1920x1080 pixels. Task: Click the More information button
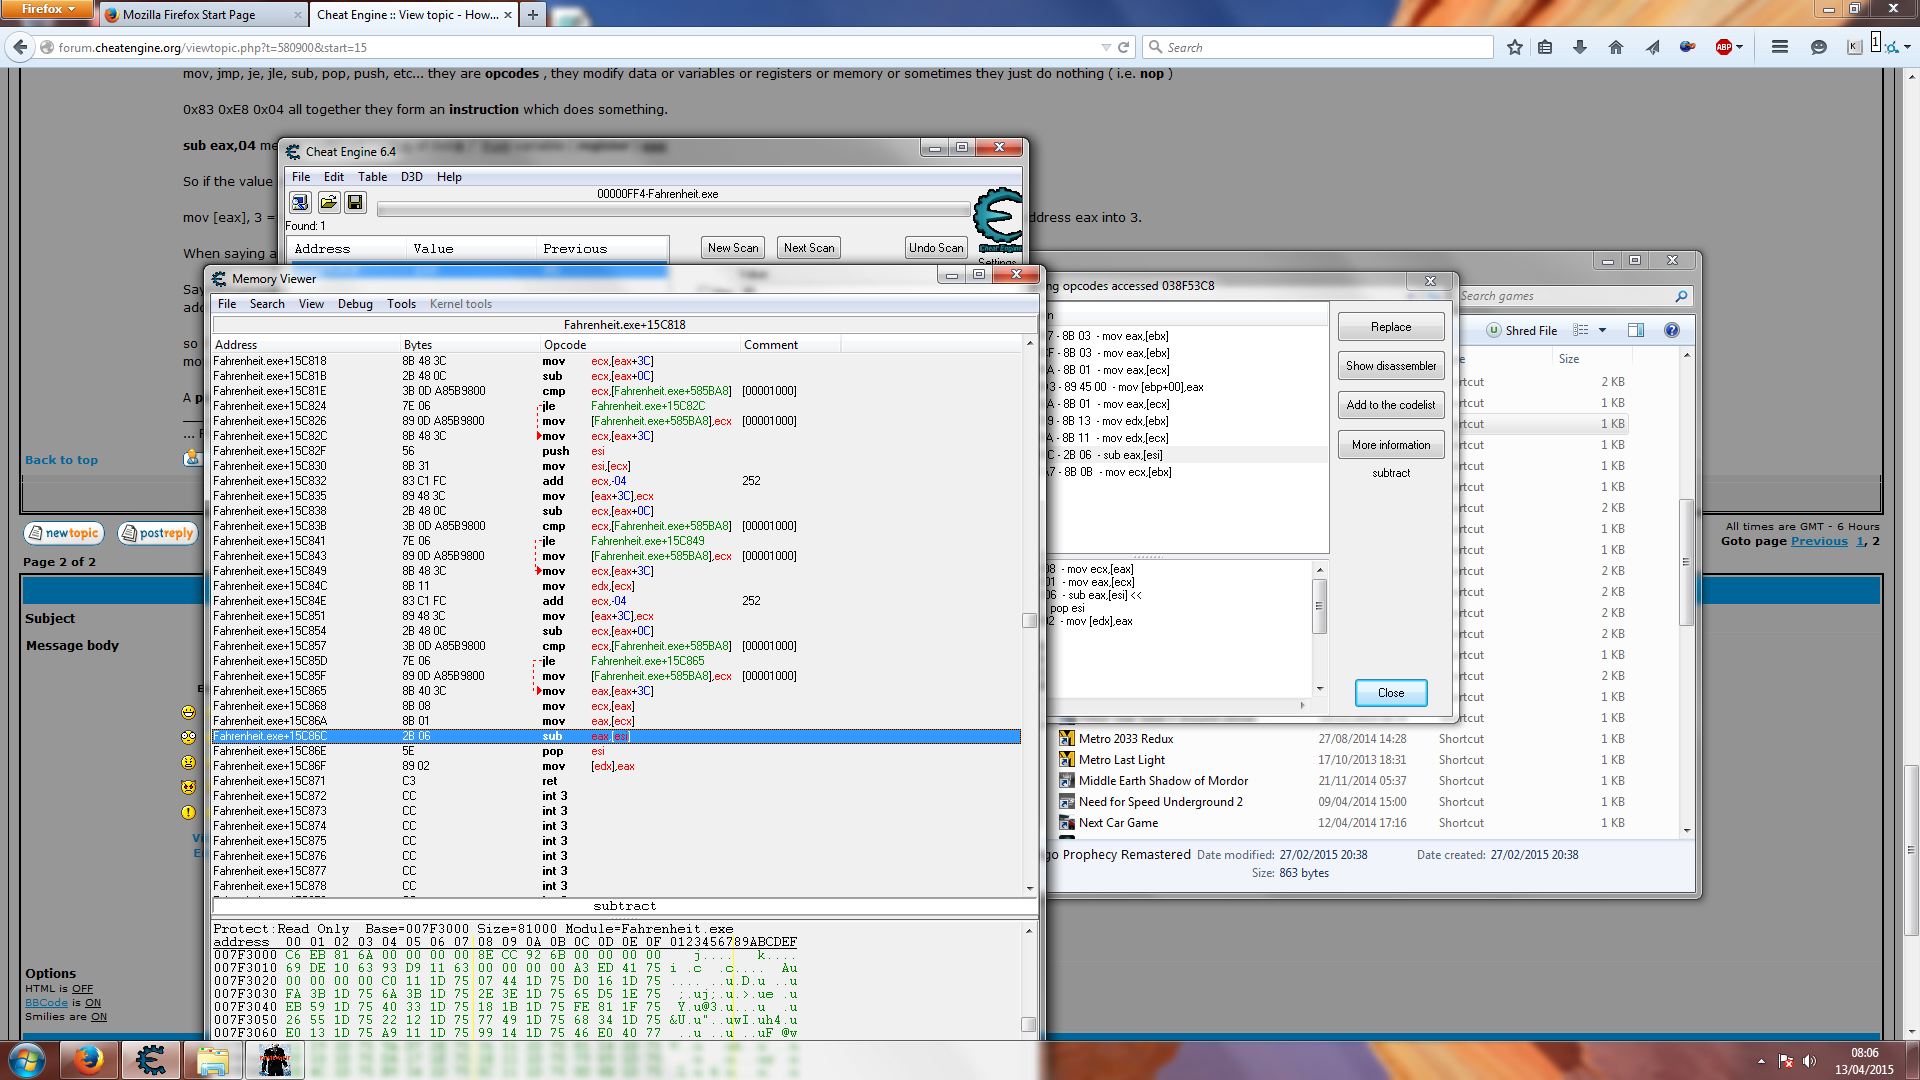(x=1391, y=445)
